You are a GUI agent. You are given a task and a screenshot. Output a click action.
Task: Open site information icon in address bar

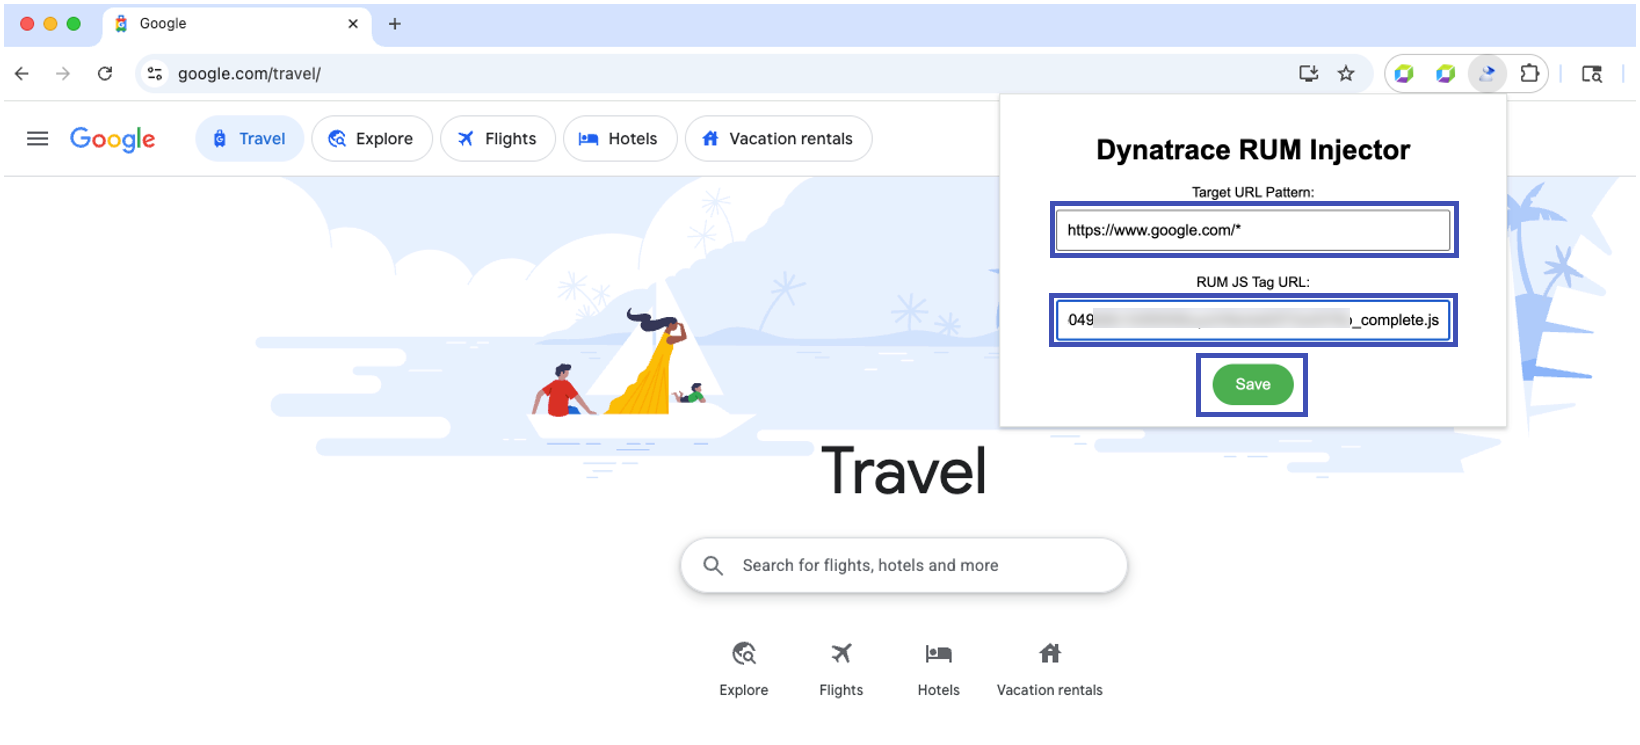155,74
